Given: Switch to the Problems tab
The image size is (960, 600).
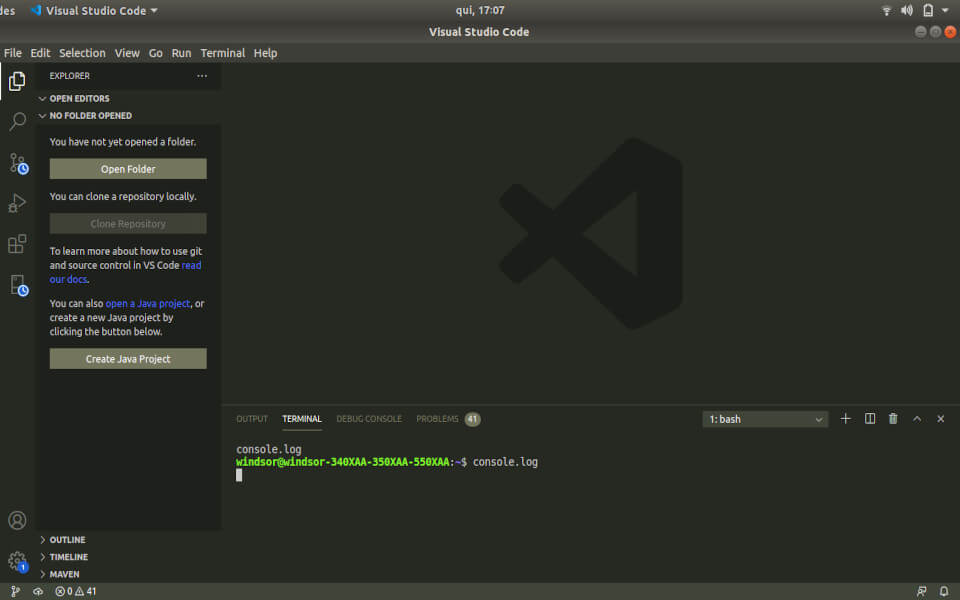Looking at the screenshot, I should point(437,419).
